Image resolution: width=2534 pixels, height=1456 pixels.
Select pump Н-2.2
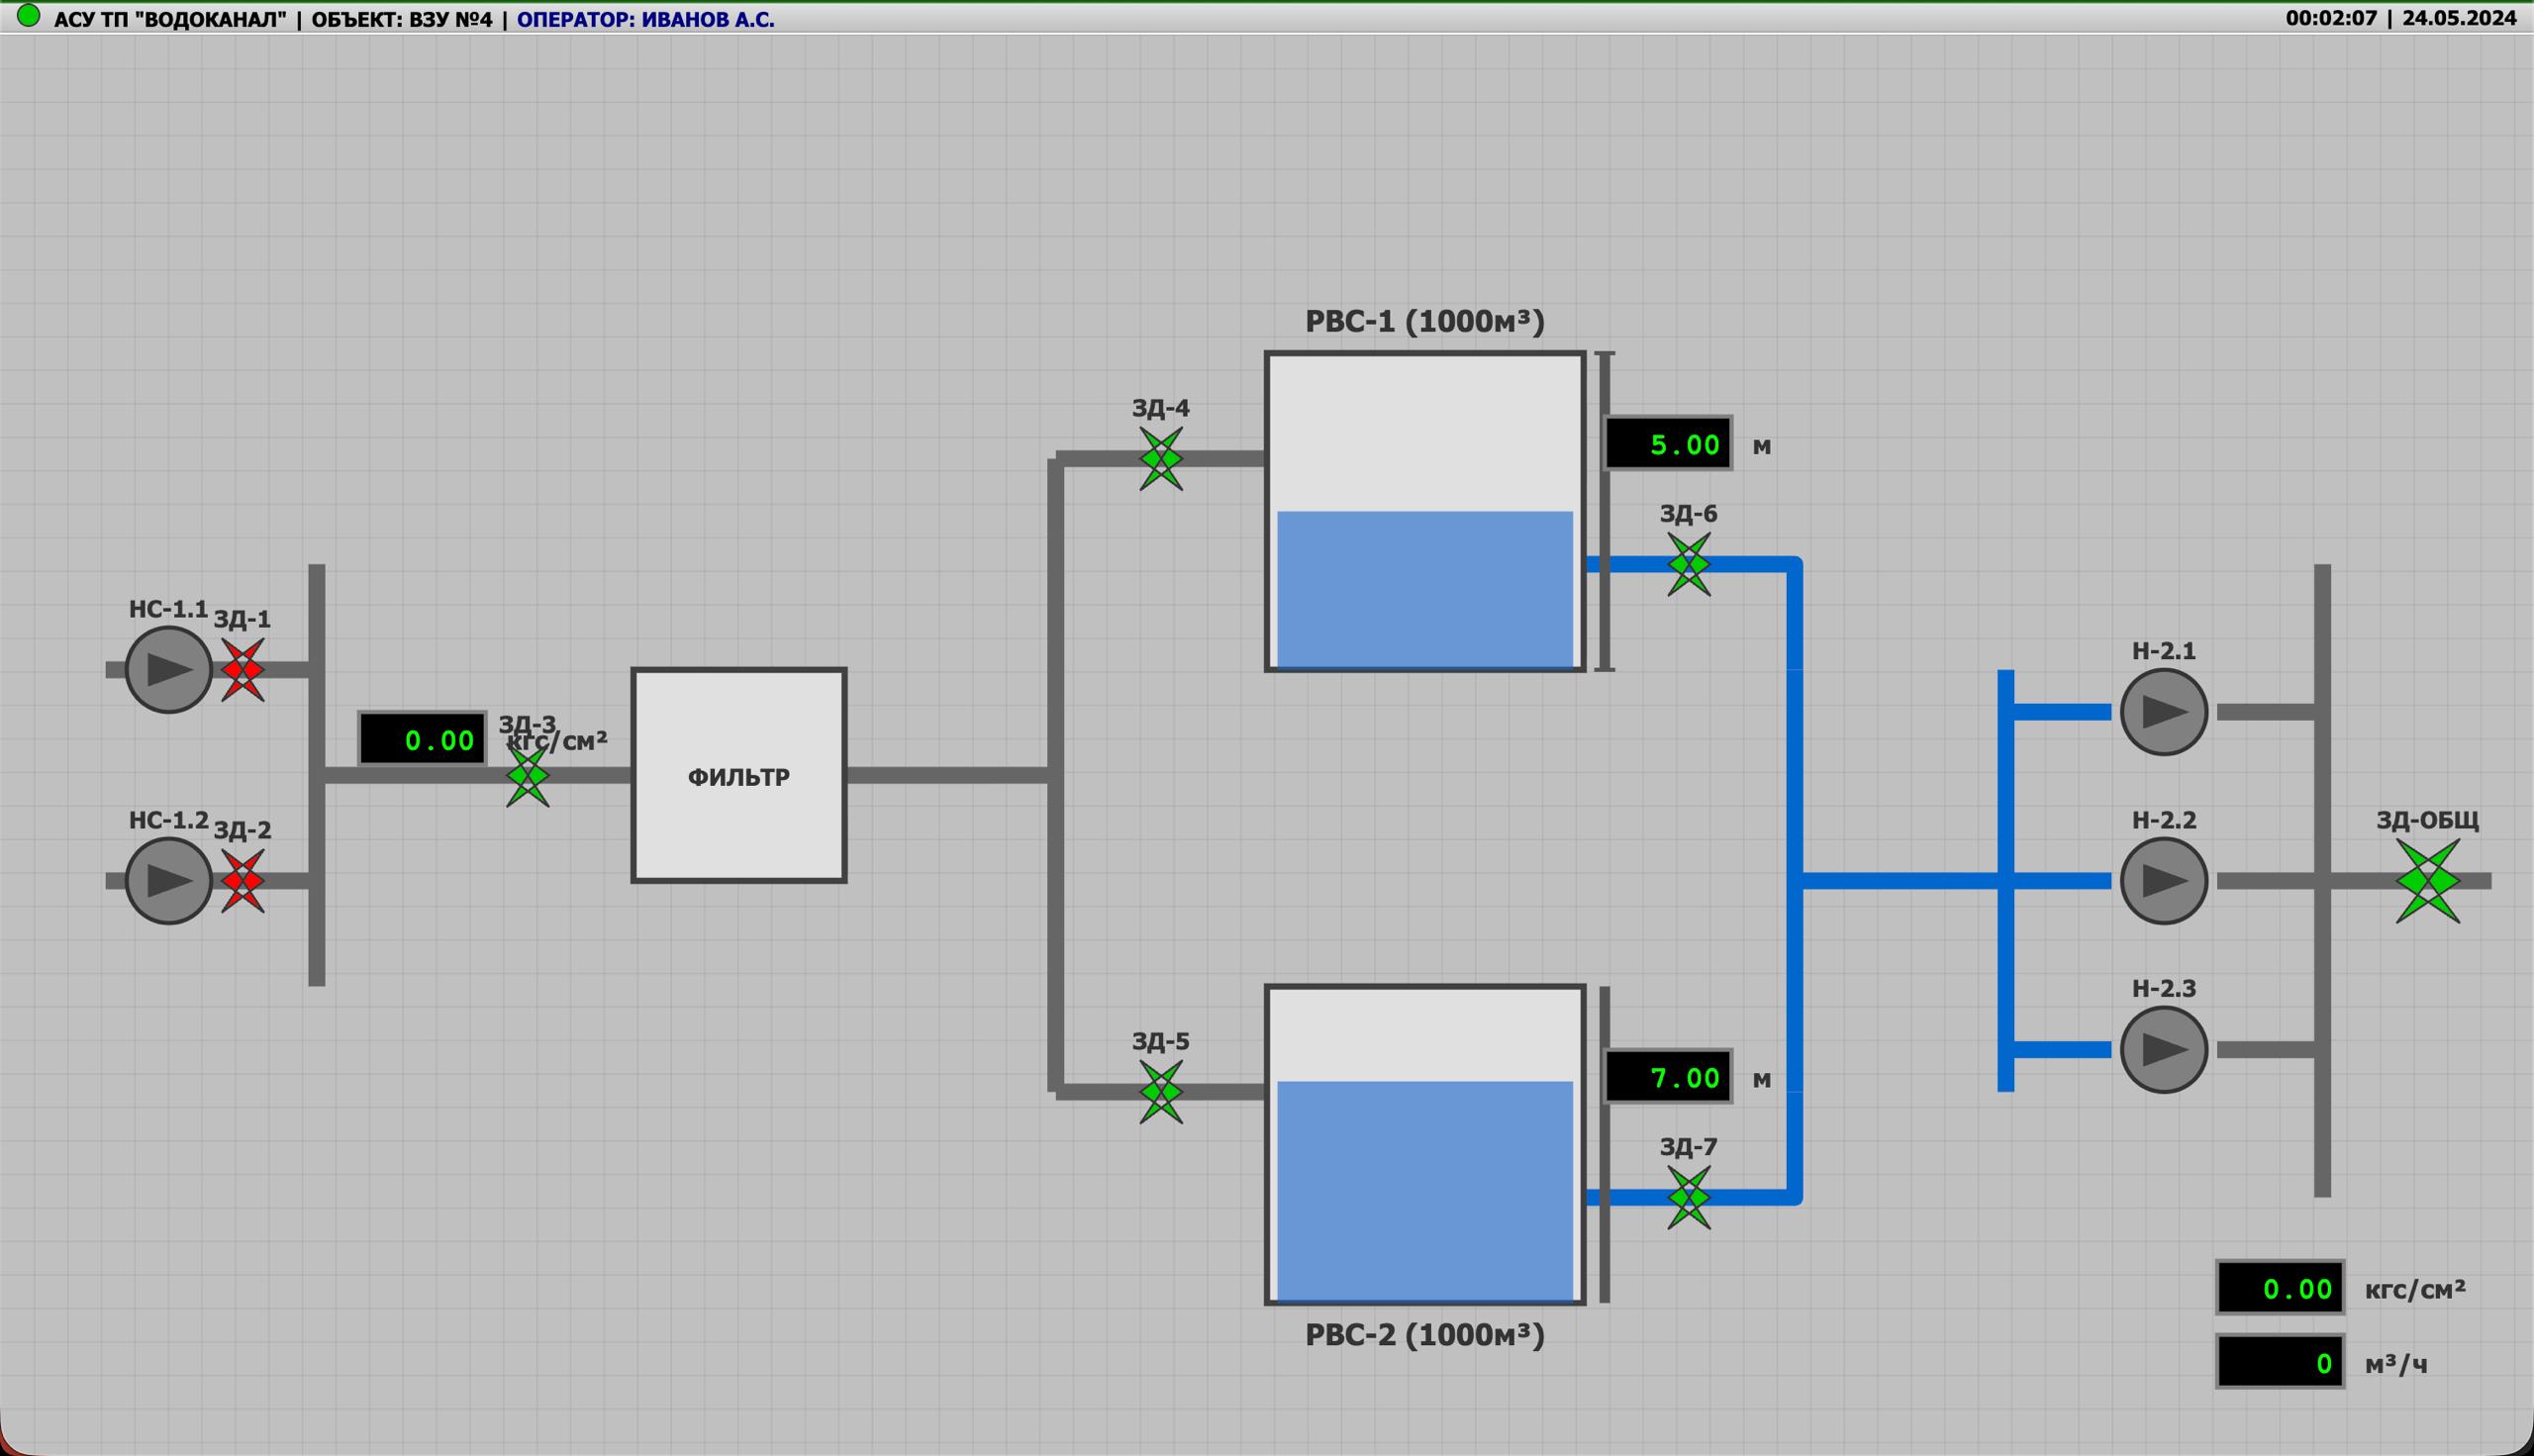click(2164, 881)
